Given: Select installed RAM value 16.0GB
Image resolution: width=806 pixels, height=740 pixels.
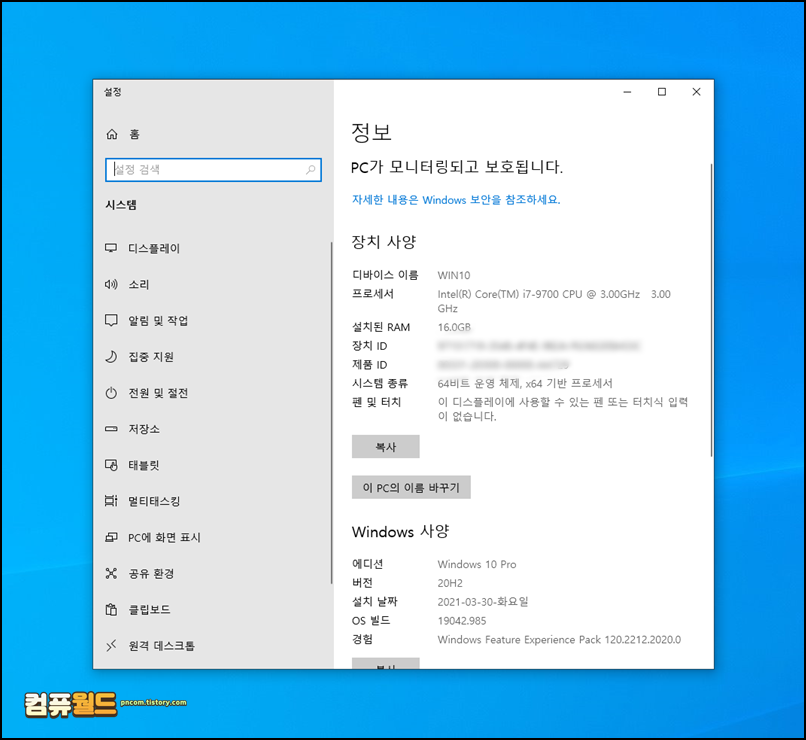Looking at the screenshot, I should (454, 327).
